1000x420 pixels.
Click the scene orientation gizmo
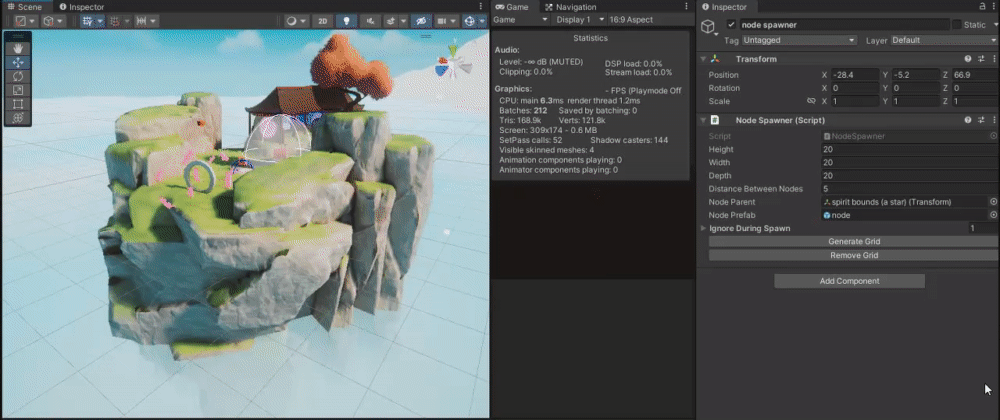(x=453, y=64)
